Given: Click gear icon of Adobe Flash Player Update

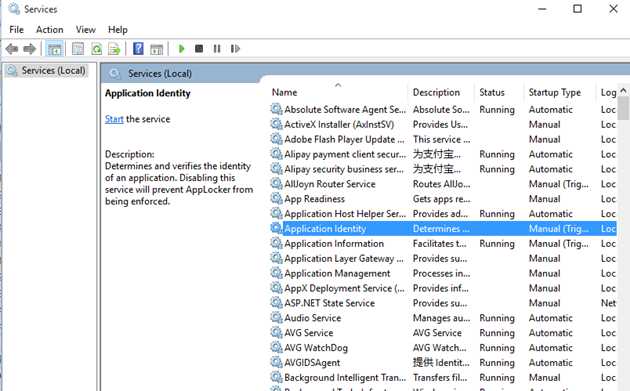Looking at the screenshot, I should coord(276,139).
